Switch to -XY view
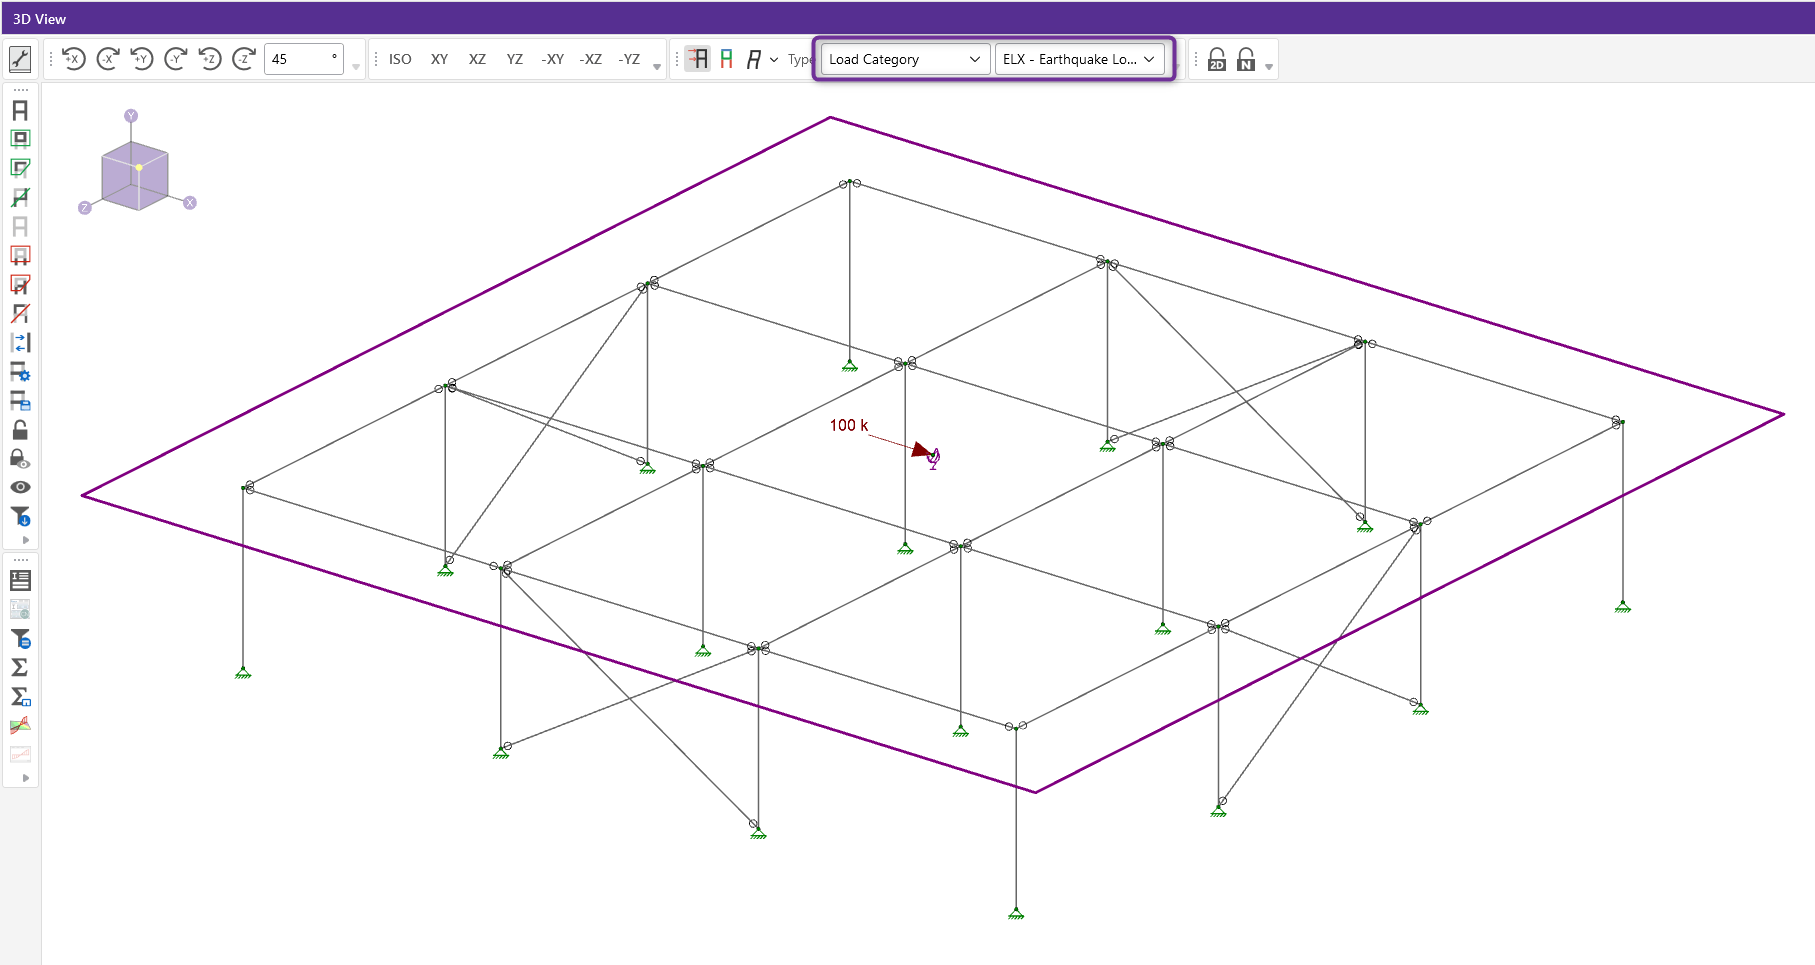Viewport: 1815px width, 965px height. (553, 59)
